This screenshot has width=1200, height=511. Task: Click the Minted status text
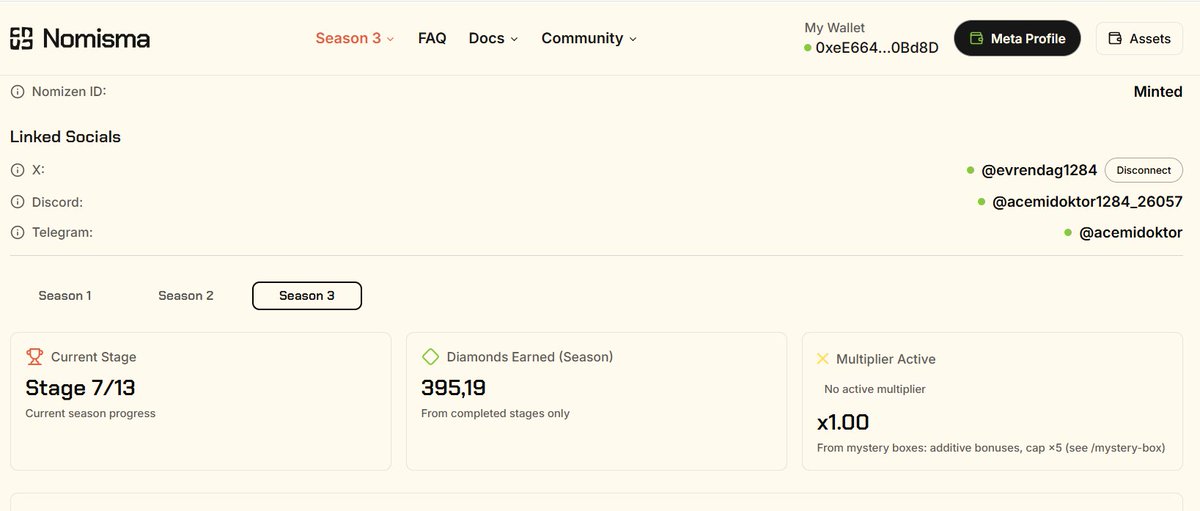1158,91
